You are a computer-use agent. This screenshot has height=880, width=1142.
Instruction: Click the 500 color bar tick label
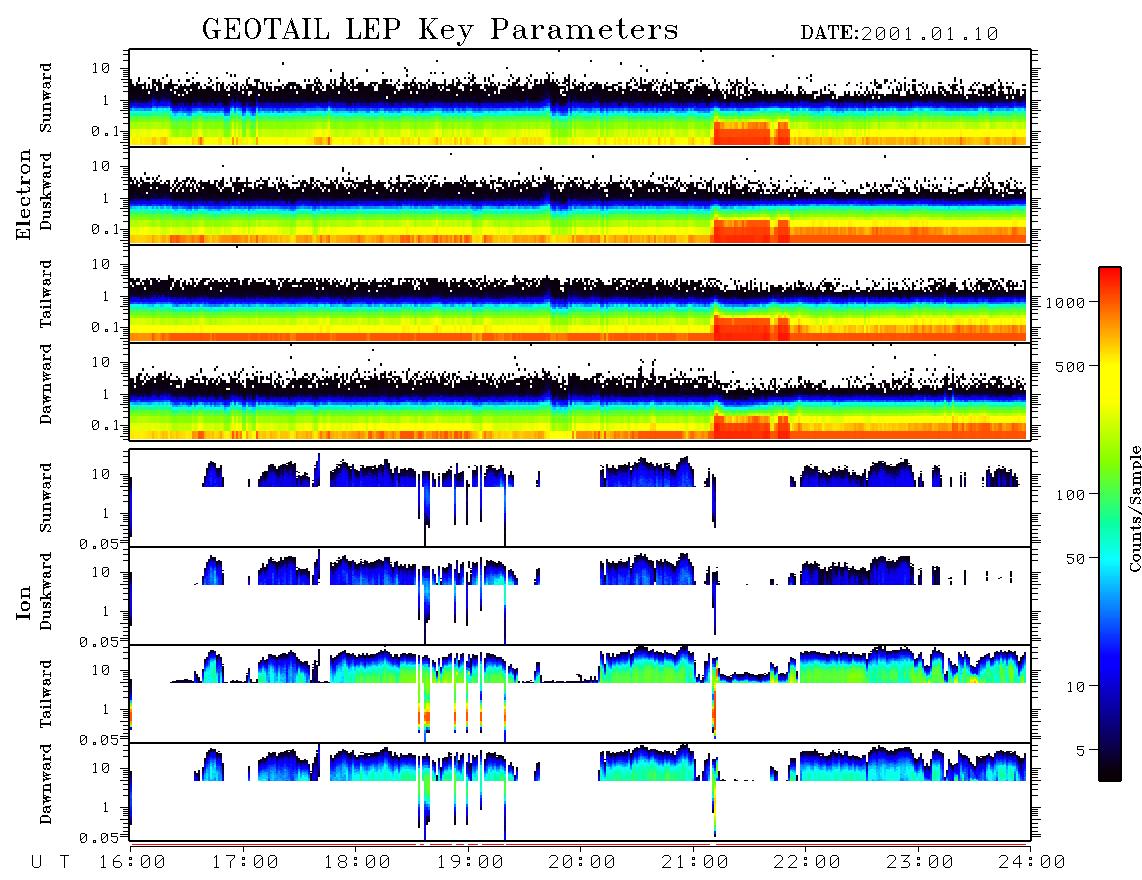1070,366
